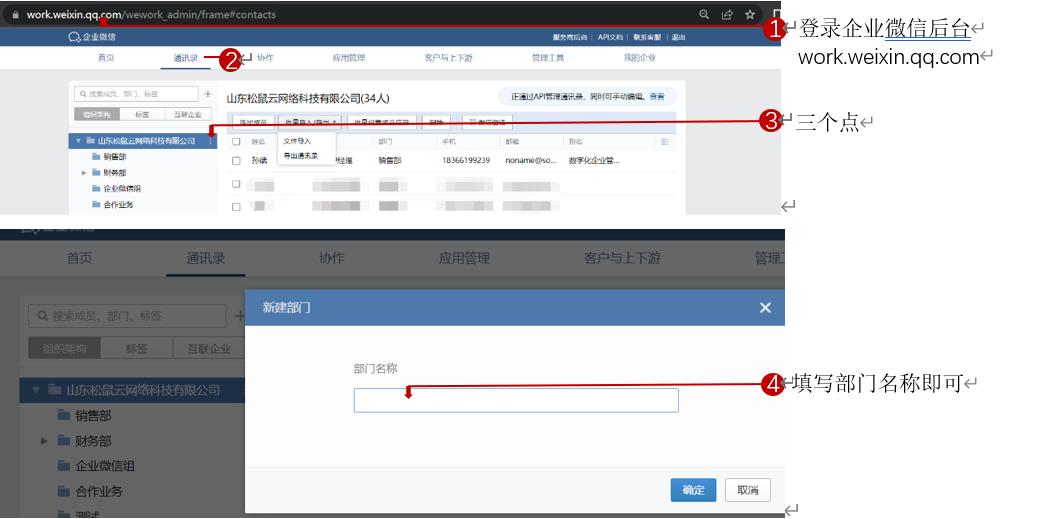The height and width of the screenshot is (519, 1042).
Task: Click the 部门 column header
Action: click(385, 142)
